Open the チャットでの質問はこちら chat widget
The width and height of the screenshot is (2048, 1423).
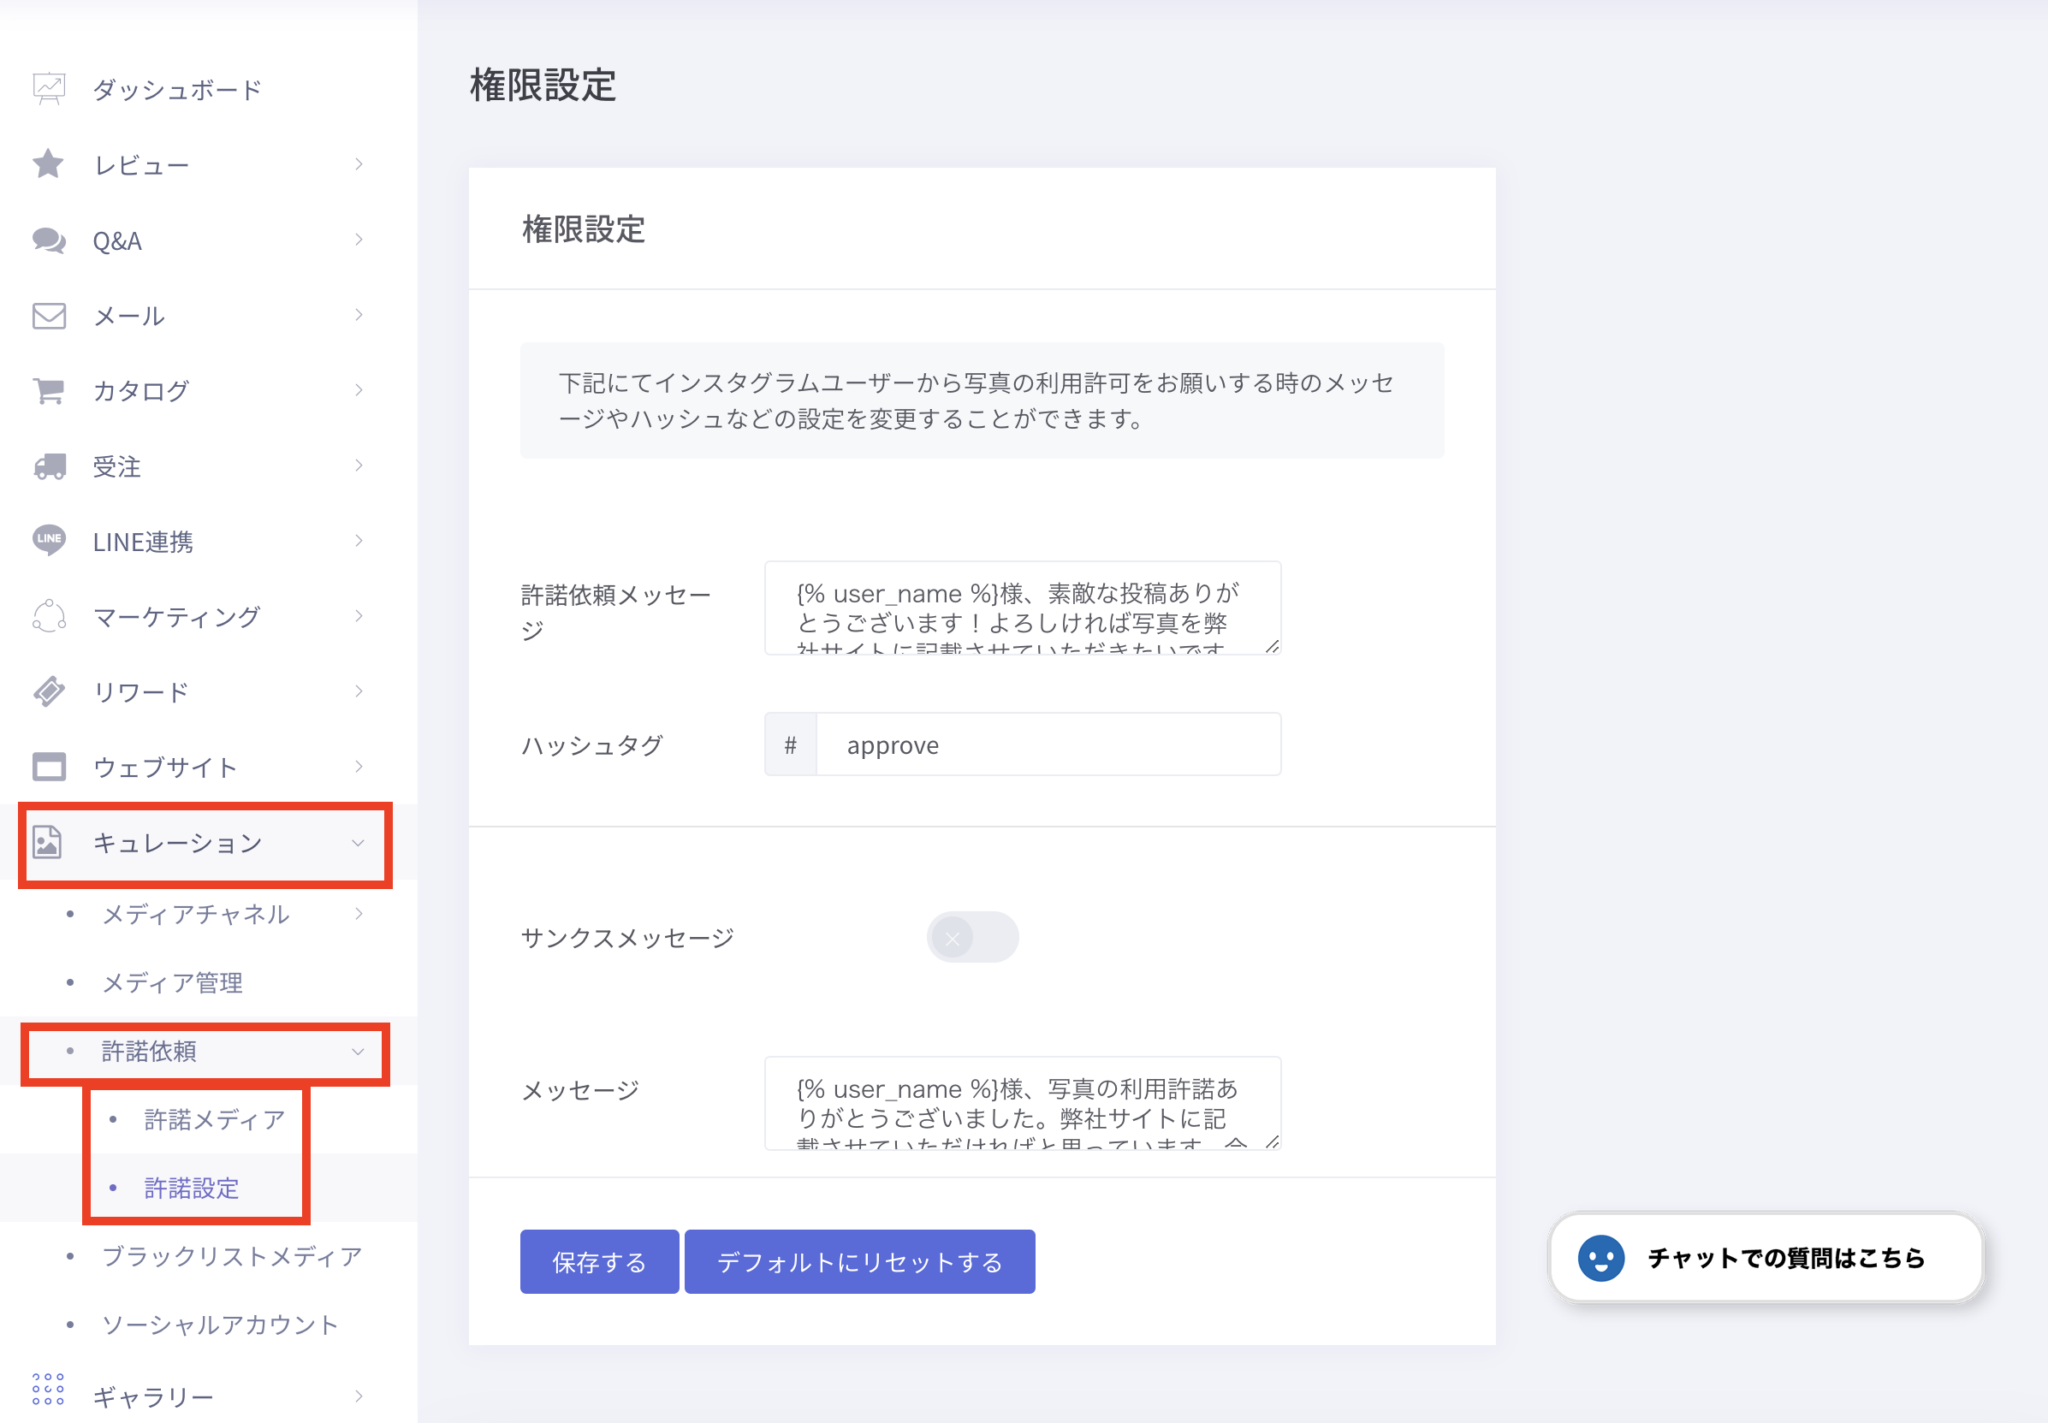[x=1765, y=1258]
